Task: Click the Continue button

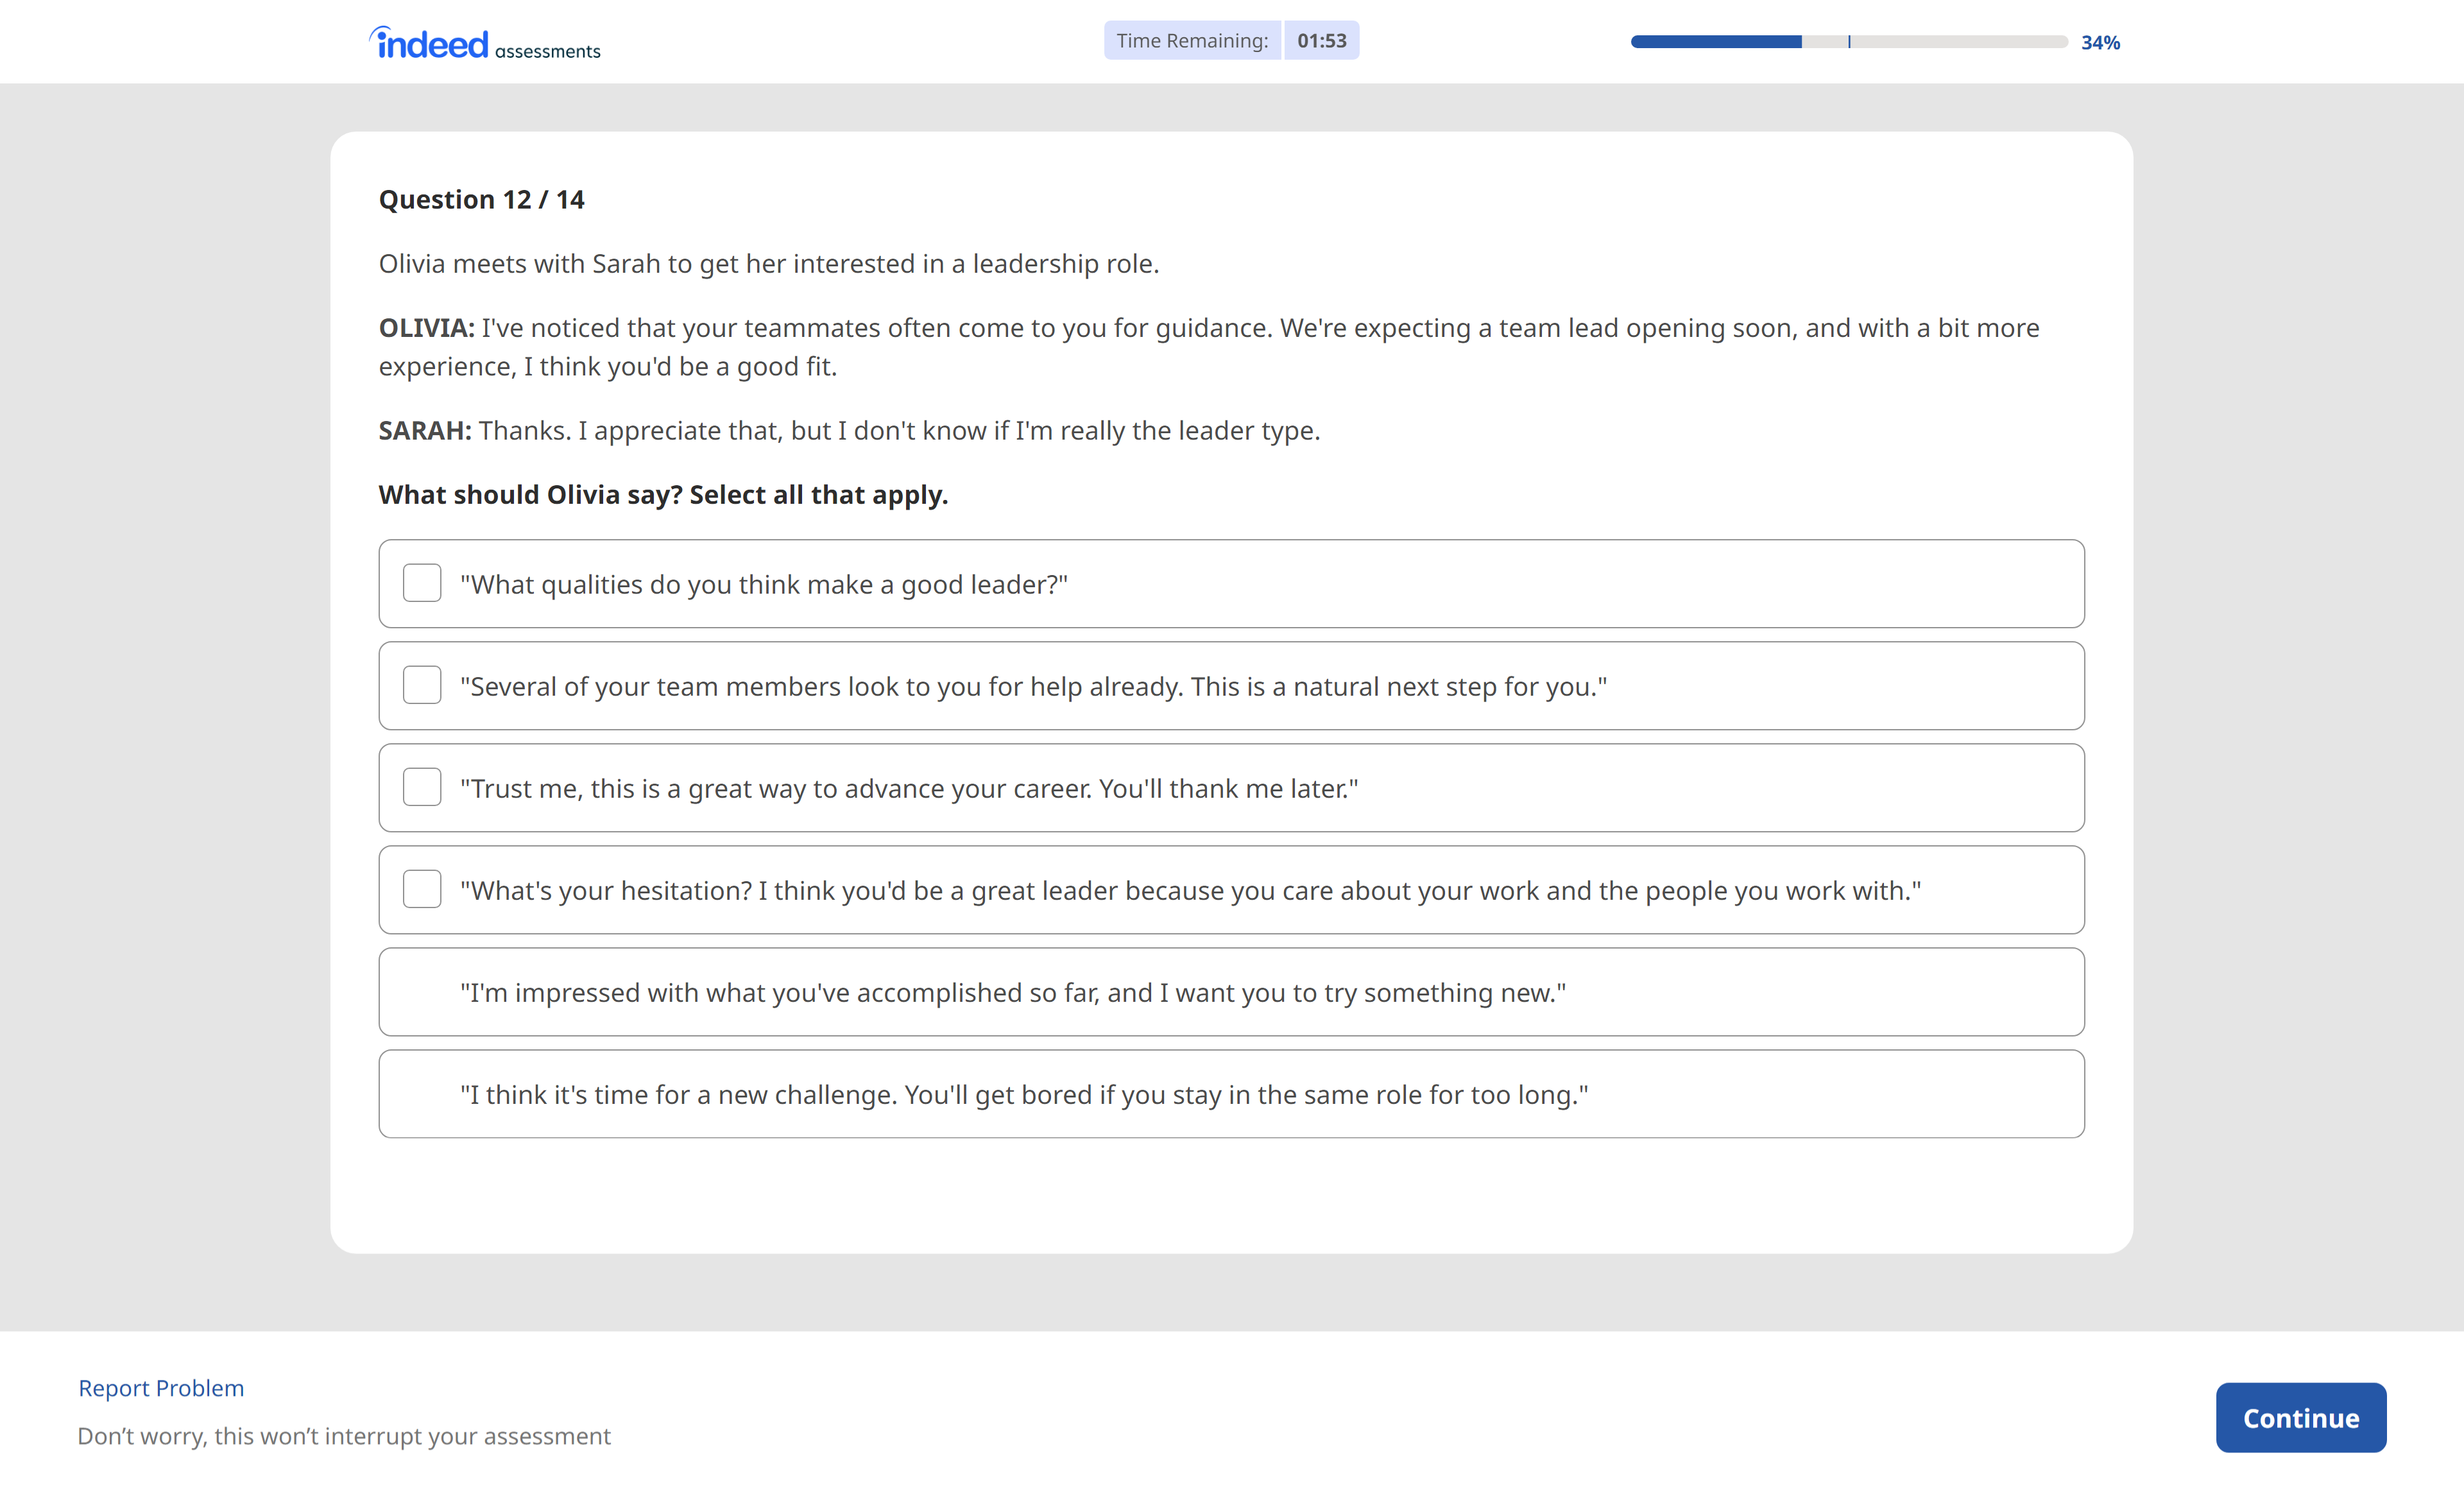Action: 2300,1418
